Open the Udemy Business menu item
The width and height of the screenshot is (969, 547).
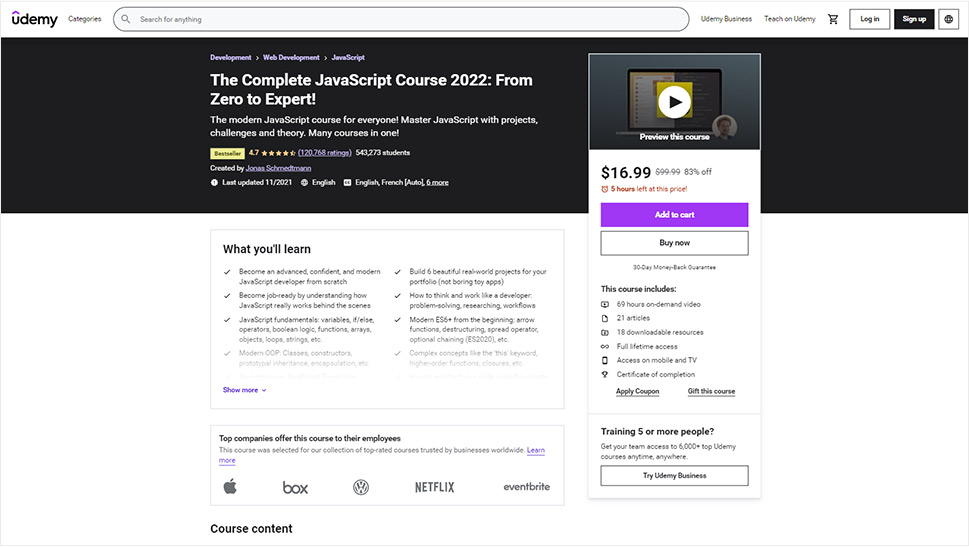726,19
